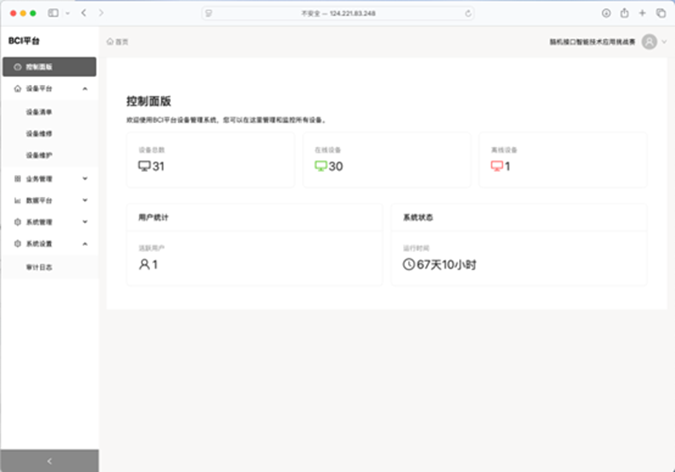Click the 首页 home breadcrumb icon
The height and width of the screenshot is (472, 675).
[110, 42]
